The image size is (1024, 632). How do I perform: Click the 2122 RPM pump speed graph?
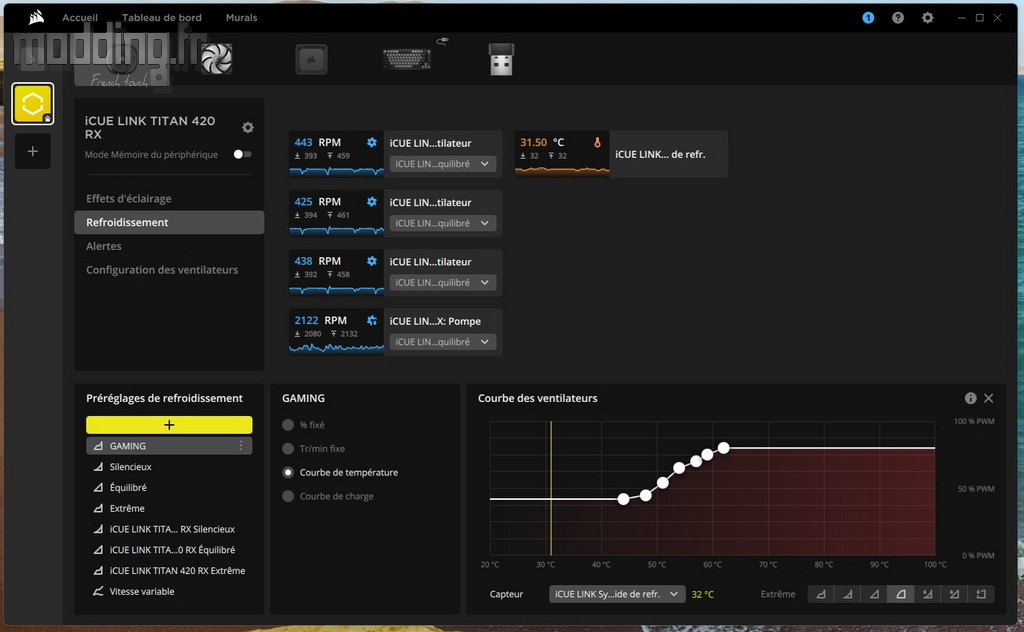(x=336, y=347)
